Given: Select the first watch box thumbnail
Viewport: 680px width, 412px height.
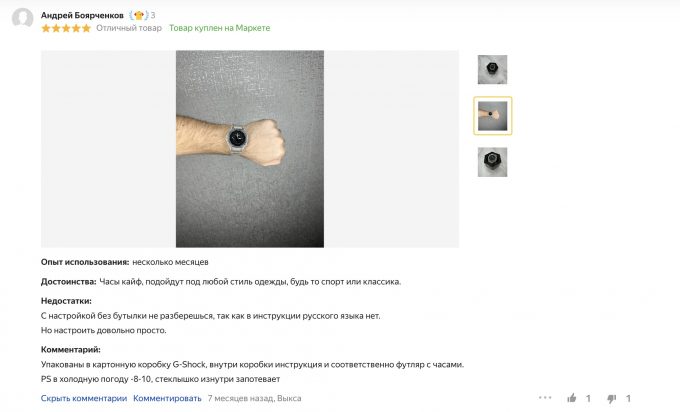Looking at the screenshot, I should 492,69.
